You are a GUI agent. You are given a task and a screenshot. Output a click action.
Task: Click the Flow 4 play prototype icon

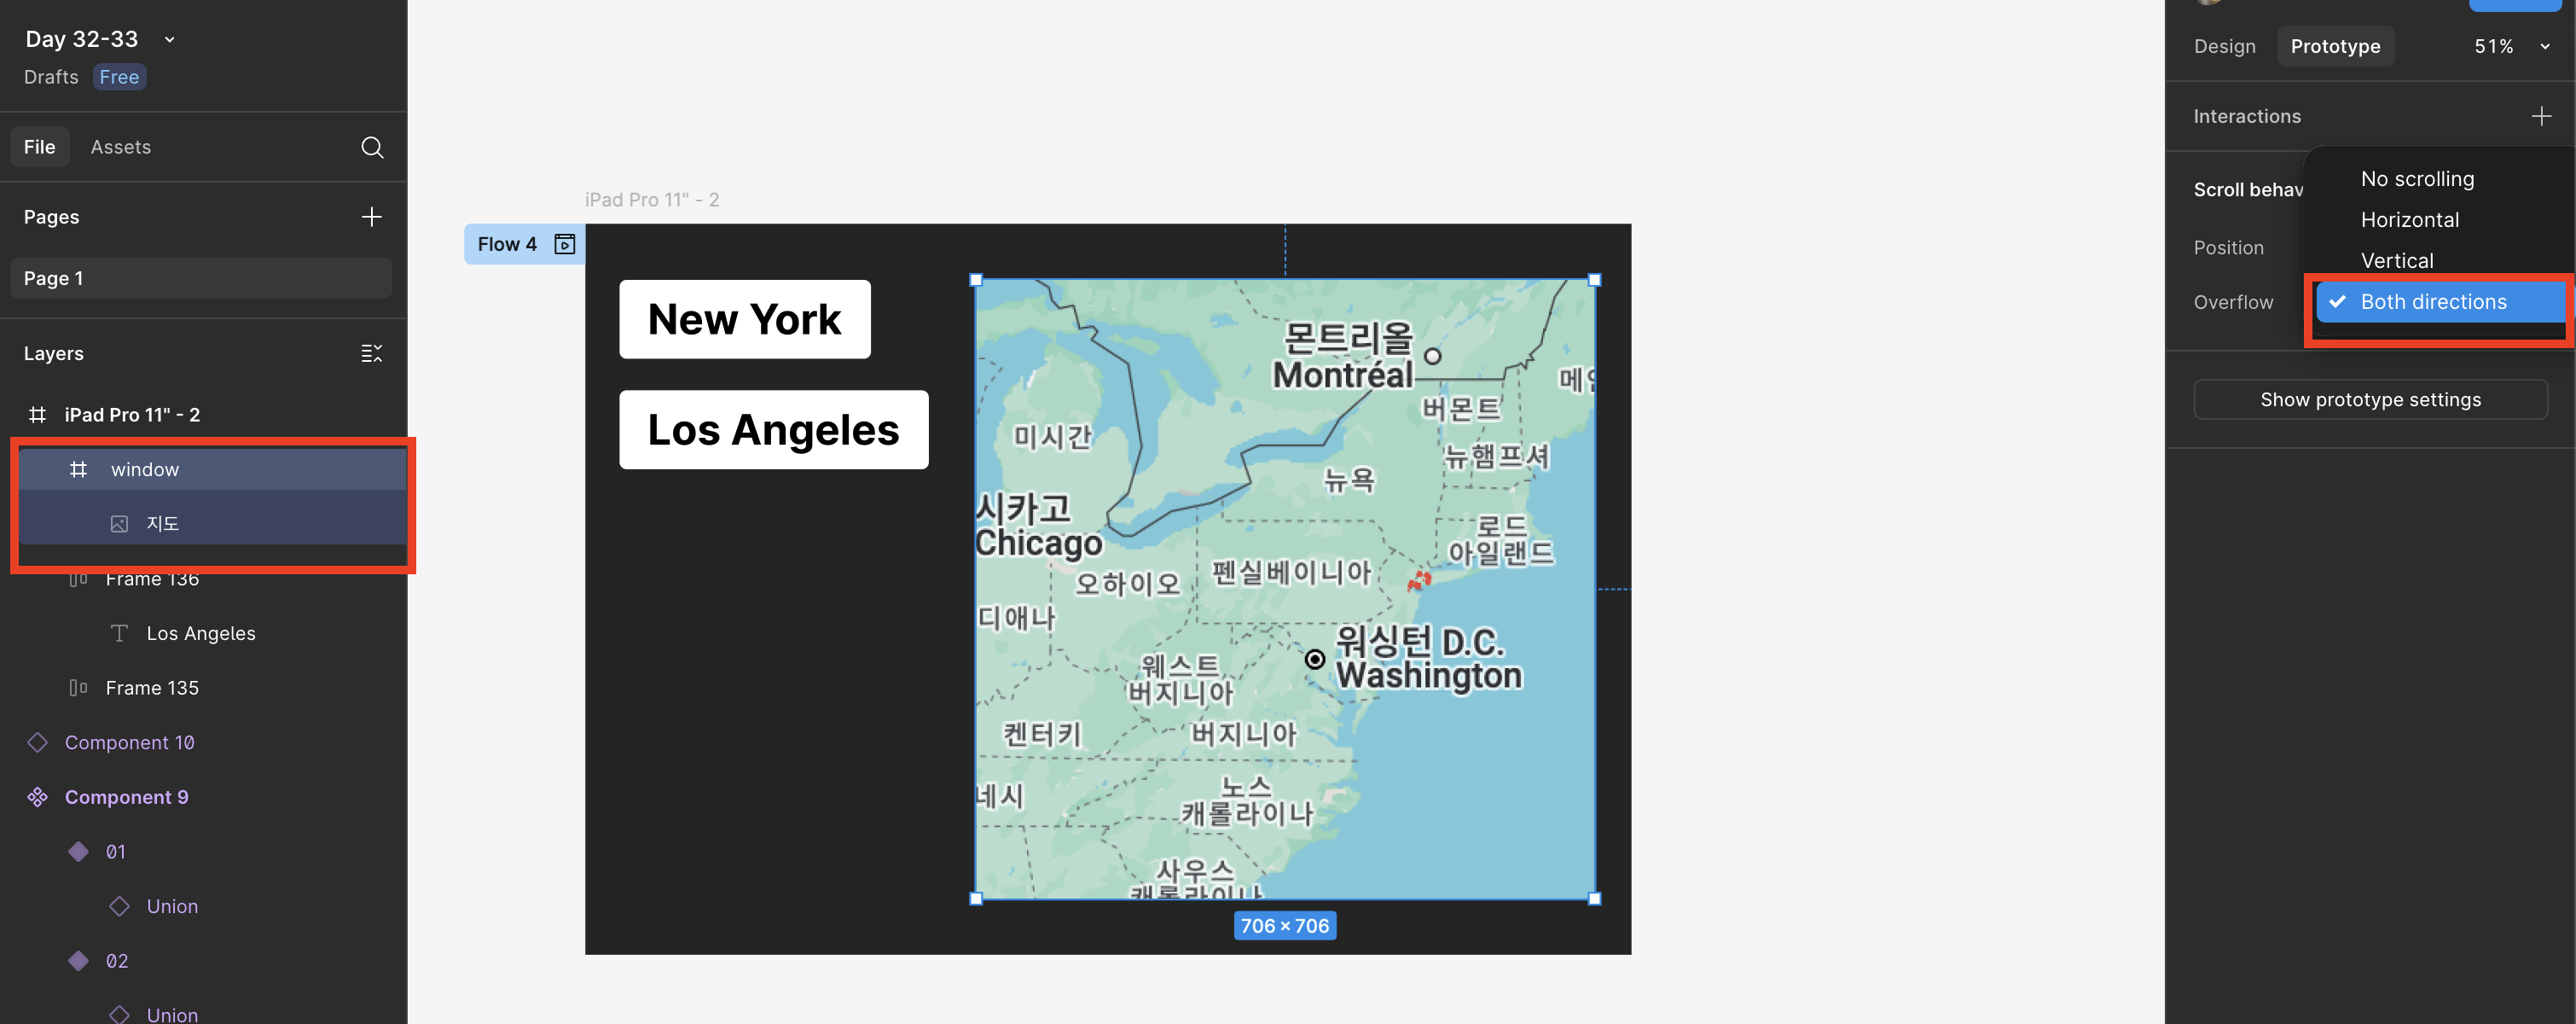pos(564,244)
